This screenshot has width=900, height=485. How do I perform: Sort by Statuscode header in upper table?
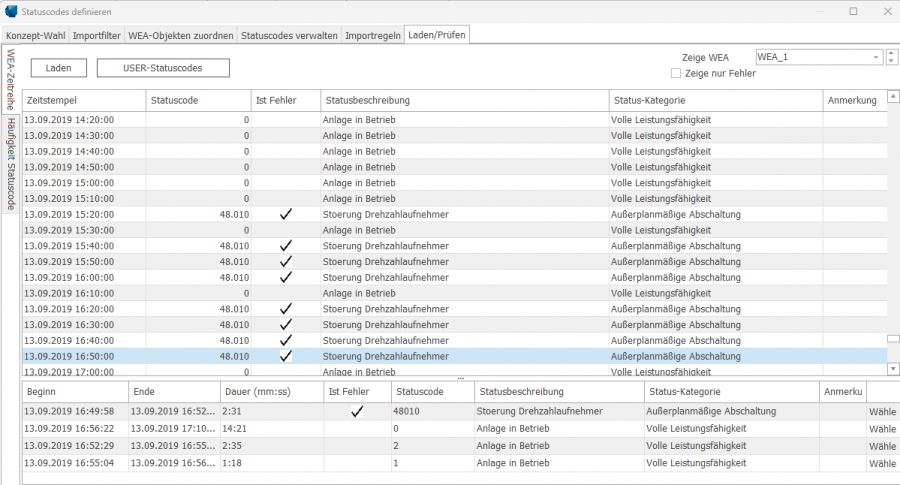click(199, 100)
